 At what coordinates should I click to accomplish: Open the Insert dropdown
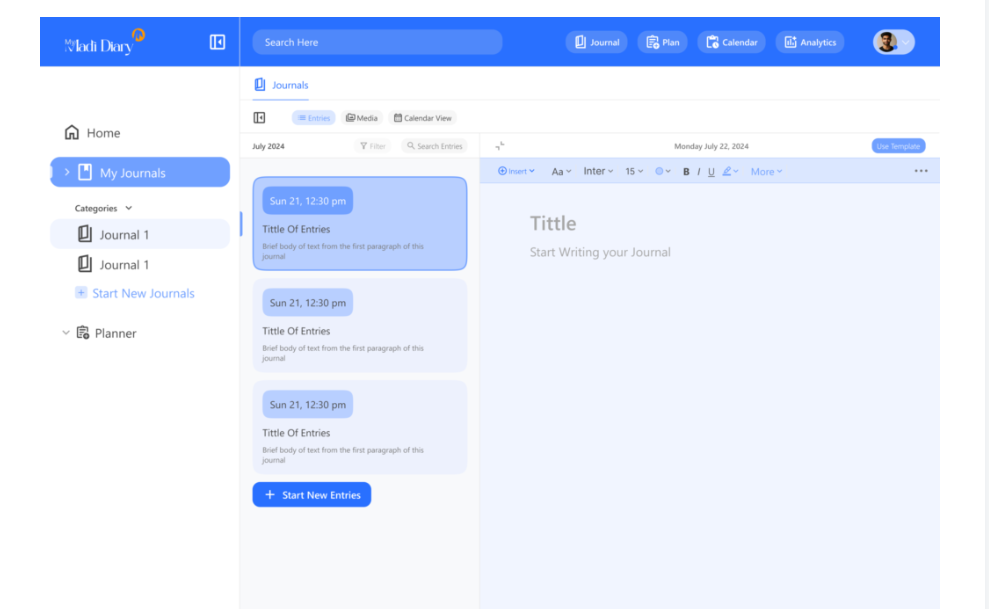(x=516, y=171)
